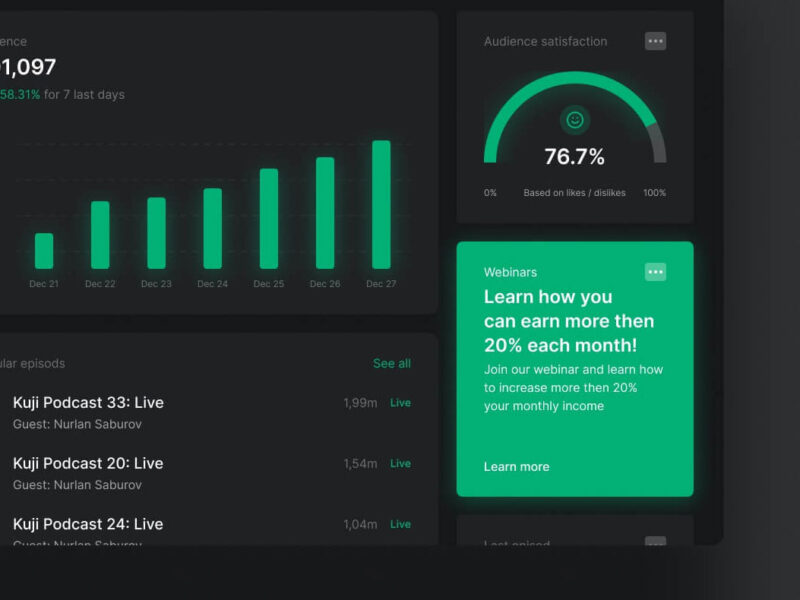This screenshot has height=600, width=800.
Task: Open the Last episode card options menu
Action: click(x=655, y=543)
